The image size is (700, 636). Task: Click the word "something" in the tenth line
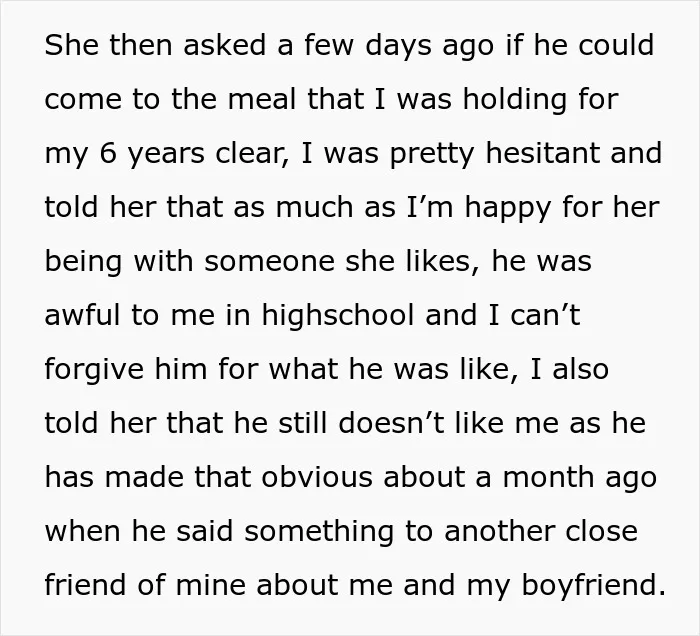click(x=319, y=534)
